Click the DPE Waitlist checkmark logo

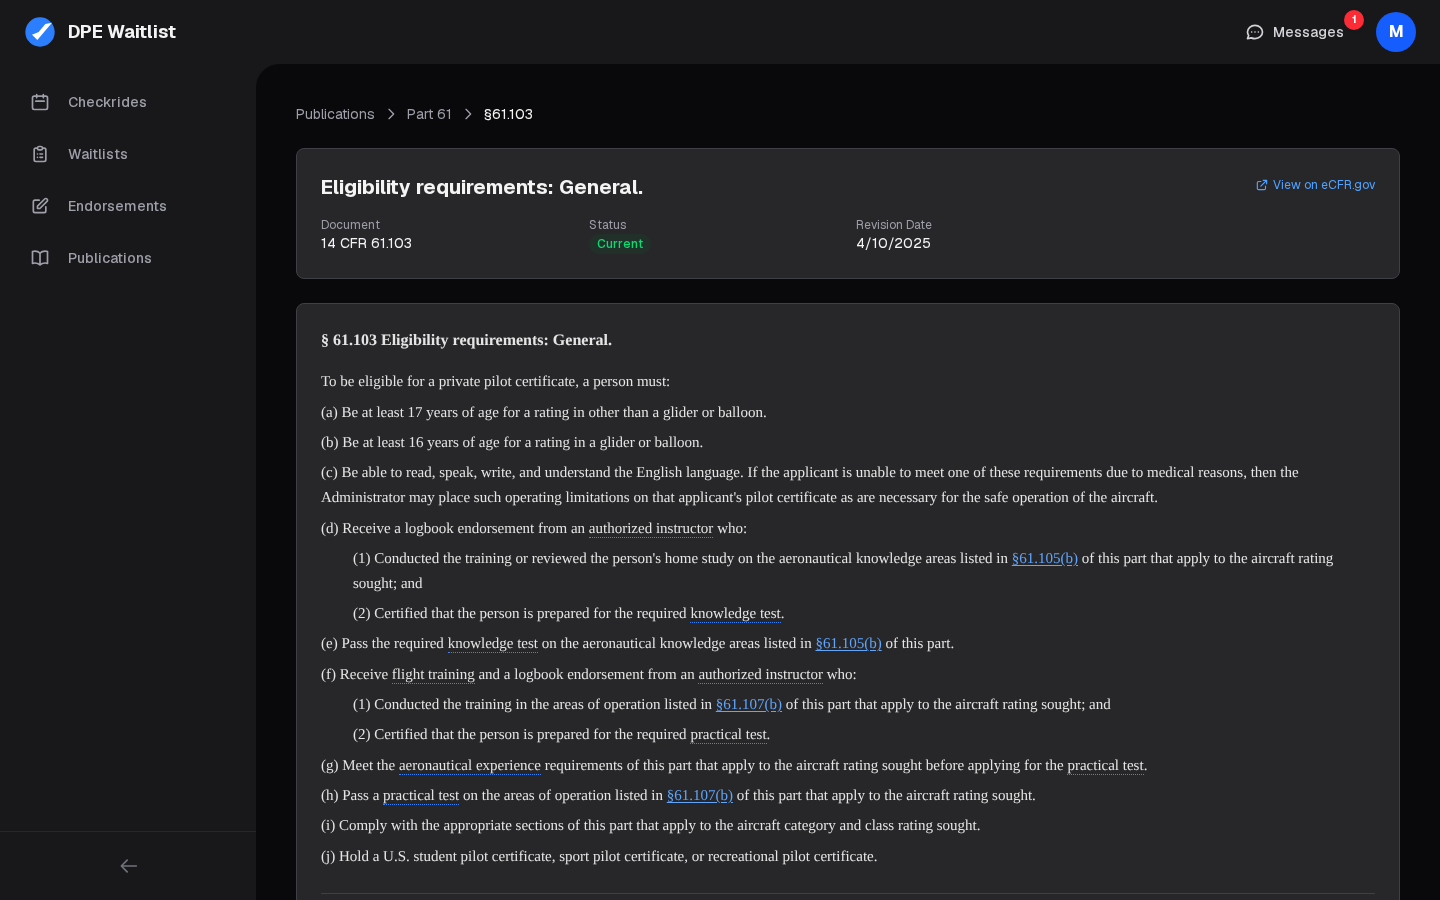(x=40, y=32)
